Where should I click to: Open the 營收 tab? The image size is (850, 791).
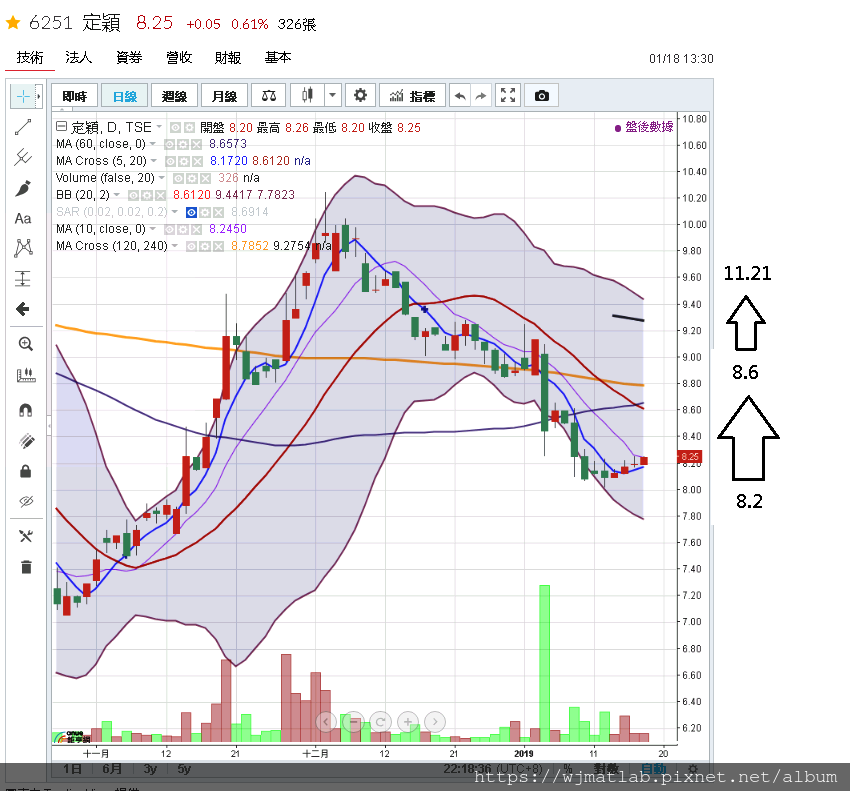pos(179,57)
